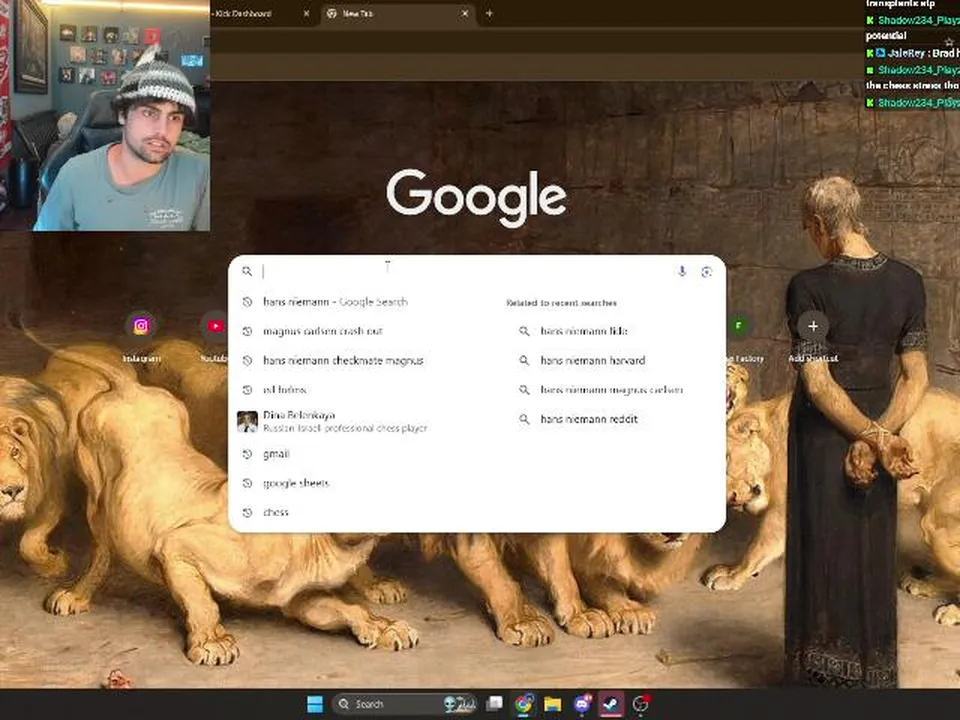Viewport: 960px width, 720px height.
Task: Click the microphone voice search icon
Action: (x=682, y=271)
